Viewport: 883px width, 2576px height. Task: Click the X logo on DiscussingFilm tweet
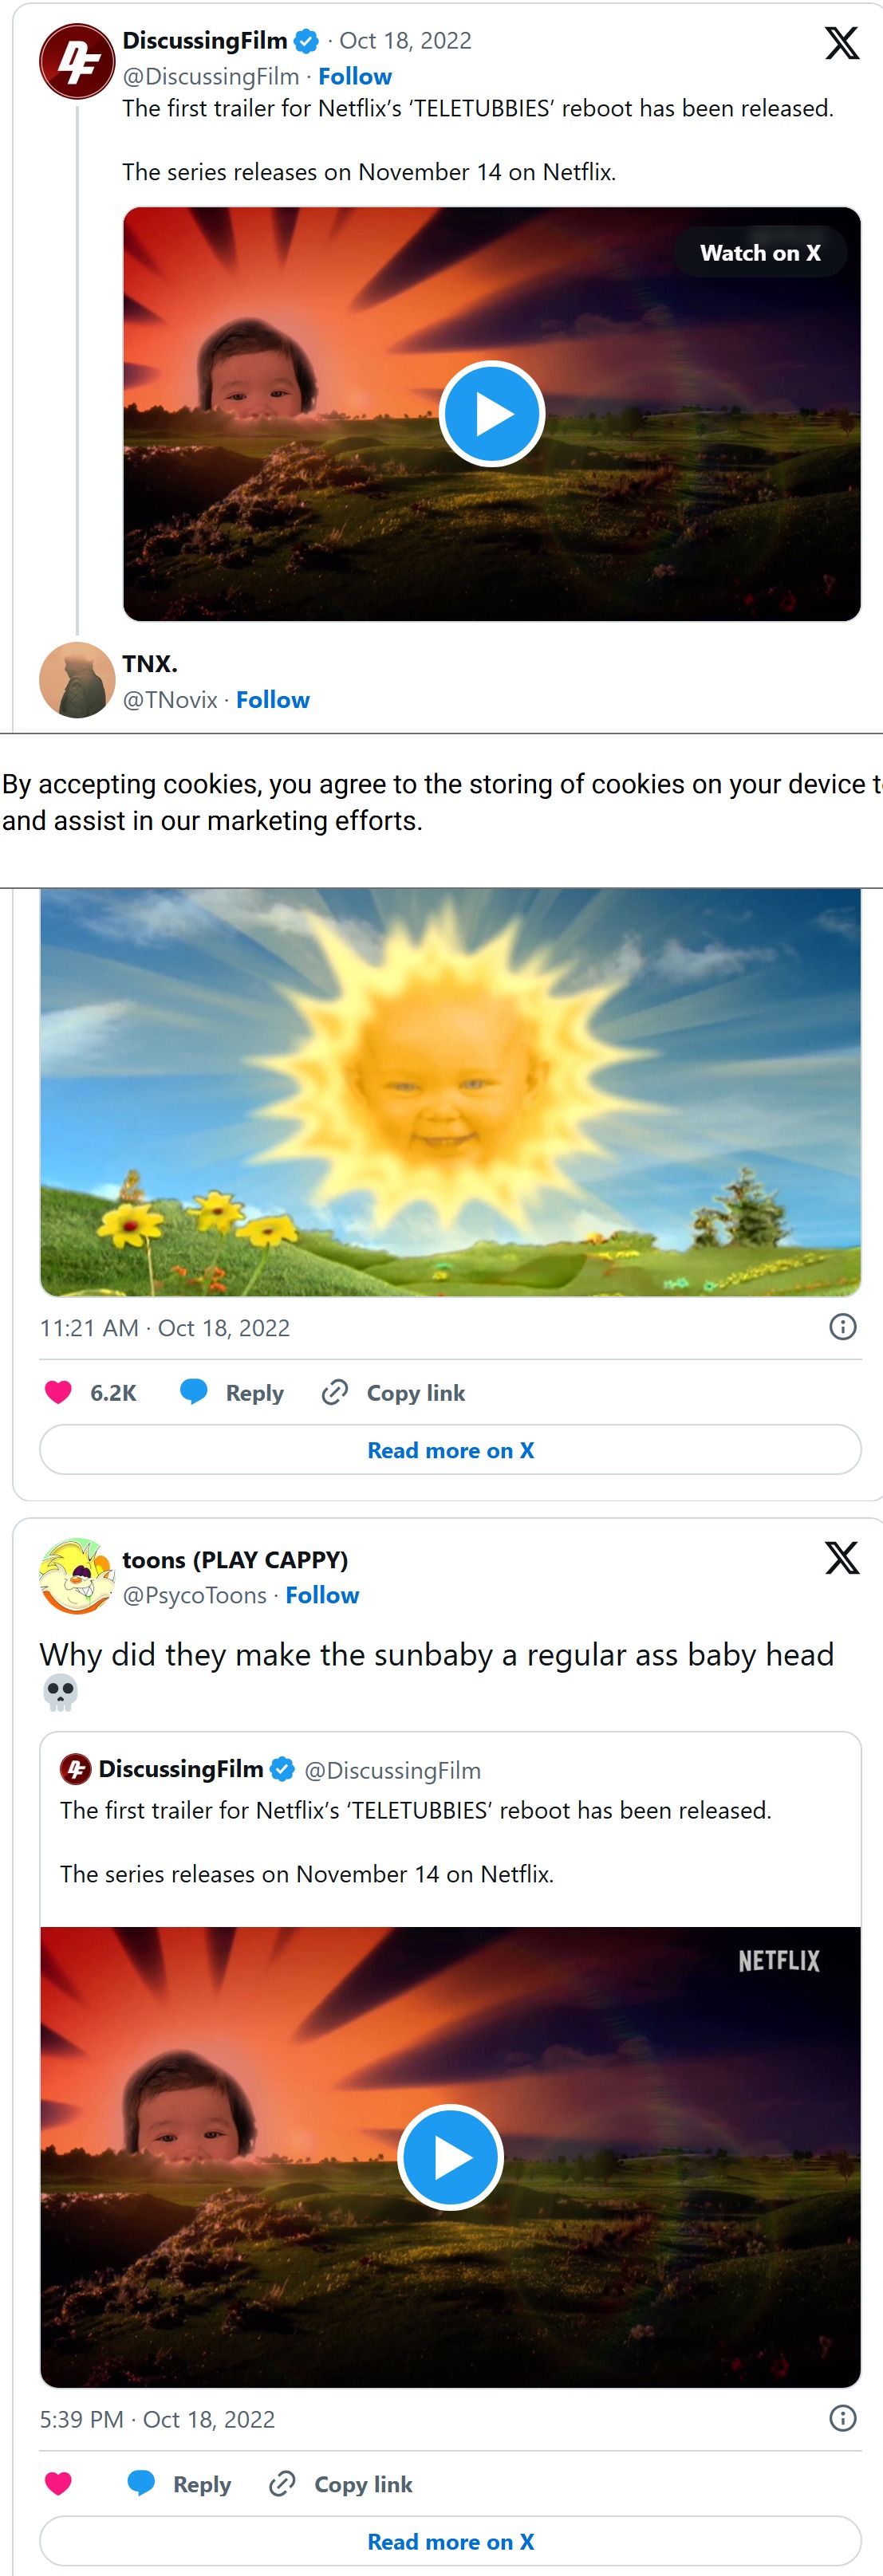[841, 43]
